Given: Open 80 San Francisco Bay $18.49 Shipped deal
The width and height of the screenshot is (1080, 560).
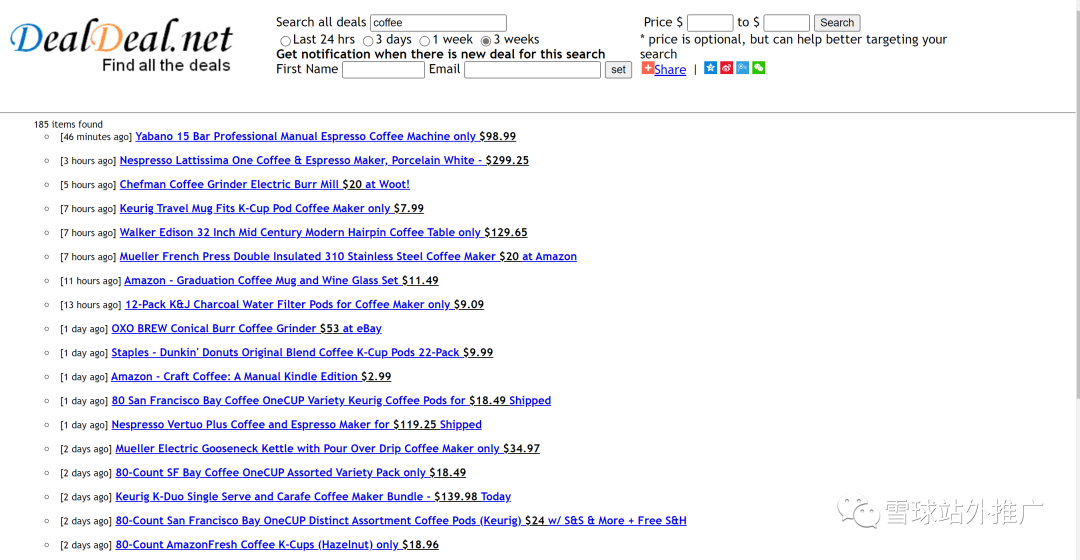Looking at the screenshot, I should [331, 401].
